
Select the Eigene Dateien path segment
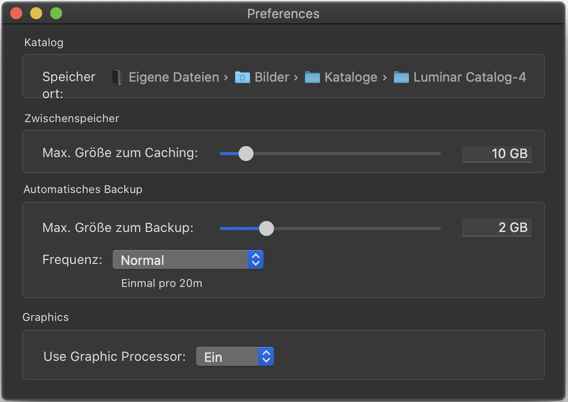(174, 77)
